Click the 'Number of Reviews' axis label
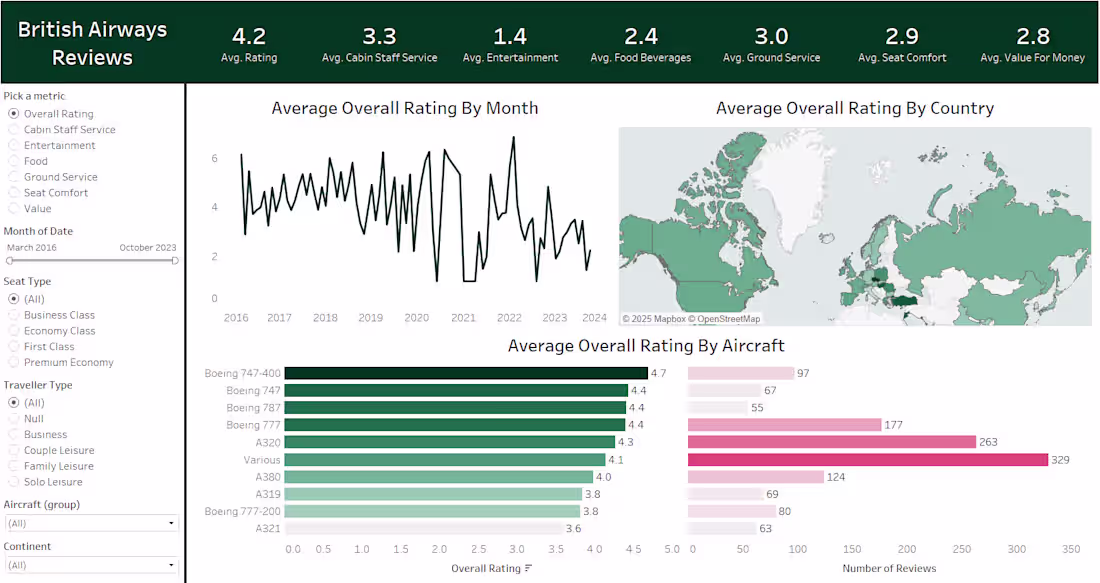Image resolution: width=1100 pixels, height=583 pixels. pos(889,568)
